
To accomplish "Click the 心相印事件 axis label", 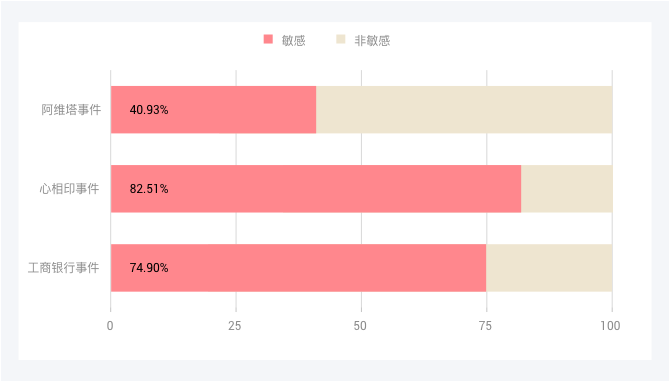I will [69, 189].
